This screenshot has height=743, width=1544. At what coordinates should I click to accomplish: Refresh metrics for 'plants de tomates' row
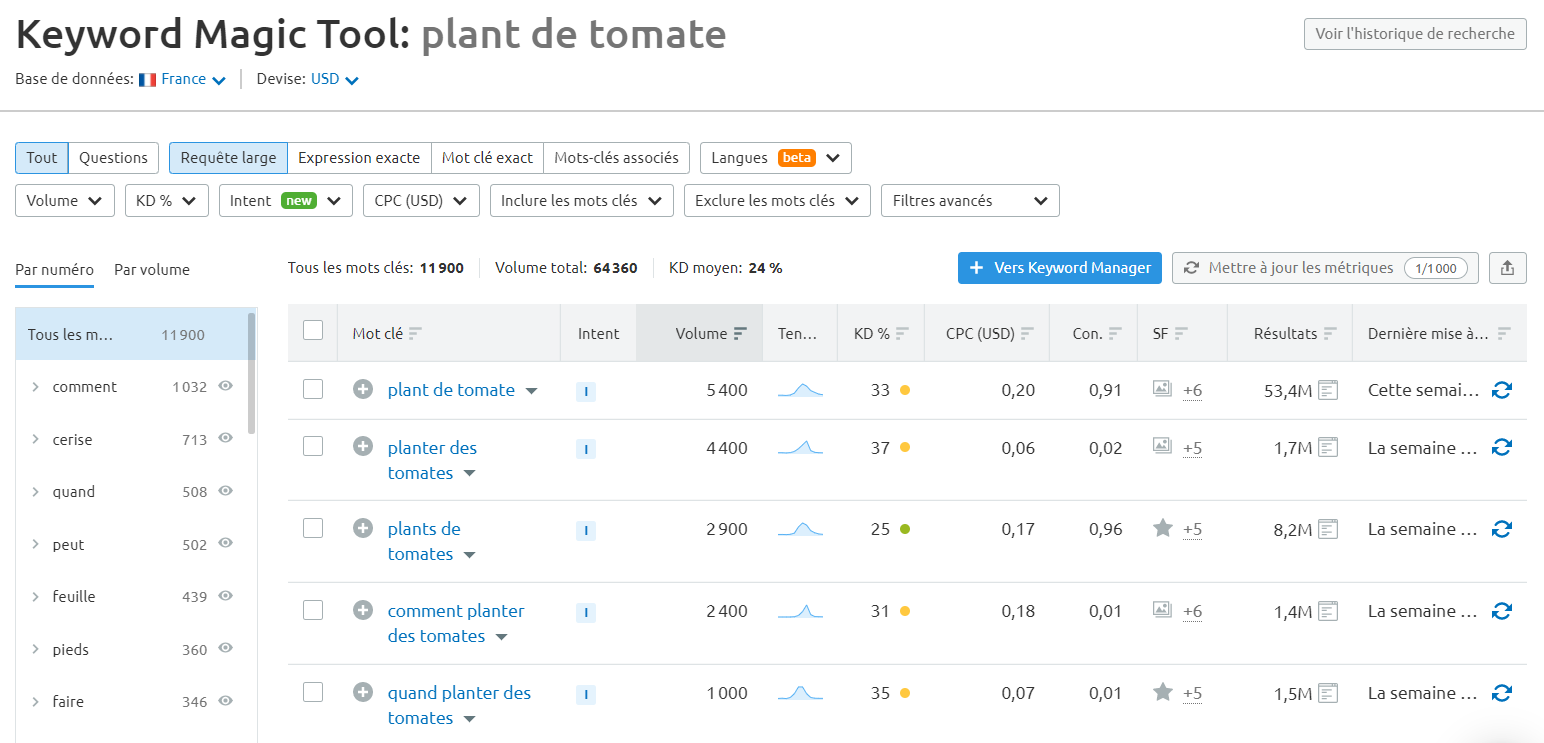(1501, 529)
